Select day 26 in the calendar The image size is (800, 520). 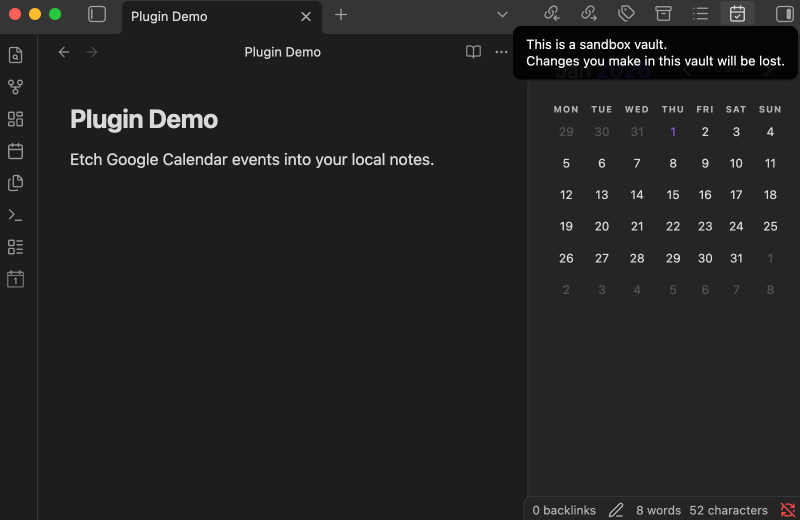click(x=566, y=259)
